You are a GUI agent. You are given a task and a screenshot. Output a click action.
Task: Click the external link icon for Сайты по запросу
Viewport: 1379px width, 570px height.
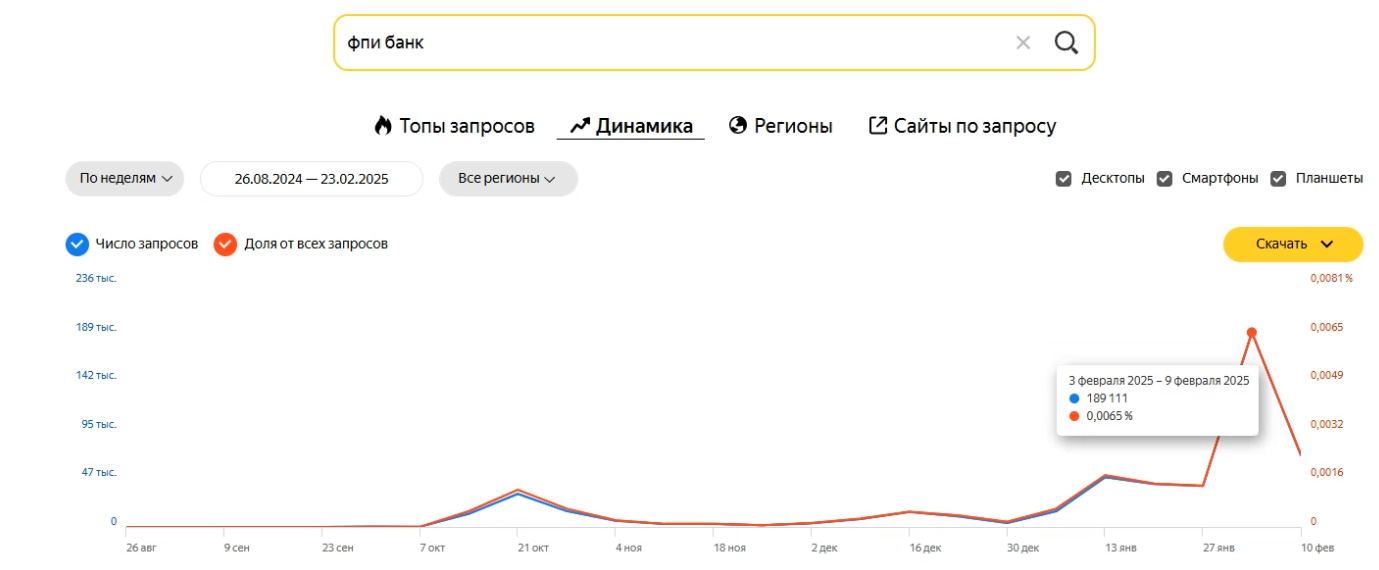[x=878, y=126]
